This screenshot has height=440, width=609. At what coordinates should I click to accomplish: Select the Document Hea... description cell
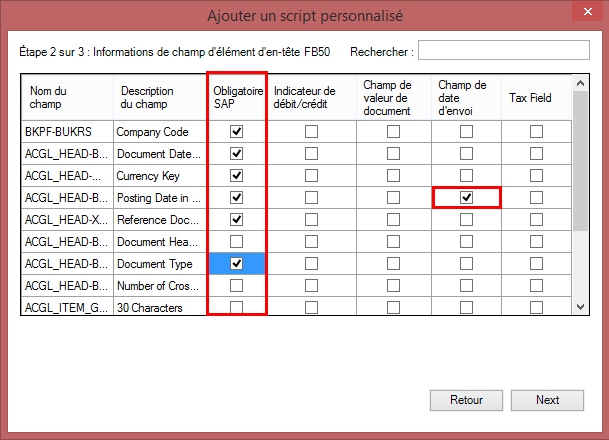160,242
